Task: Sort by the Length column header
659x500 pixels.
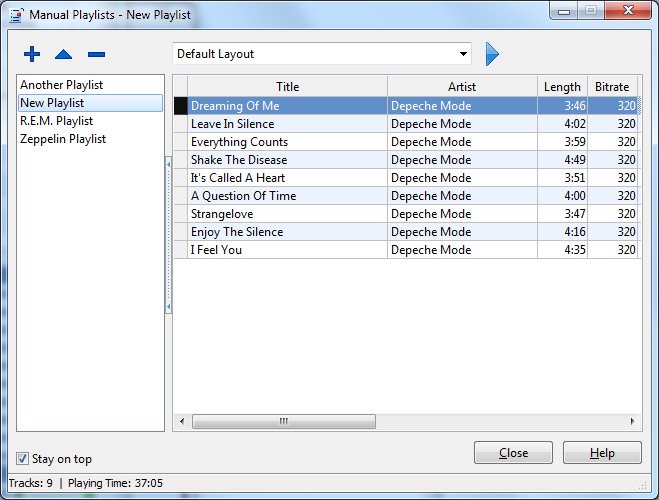Action: click(562, 87)
